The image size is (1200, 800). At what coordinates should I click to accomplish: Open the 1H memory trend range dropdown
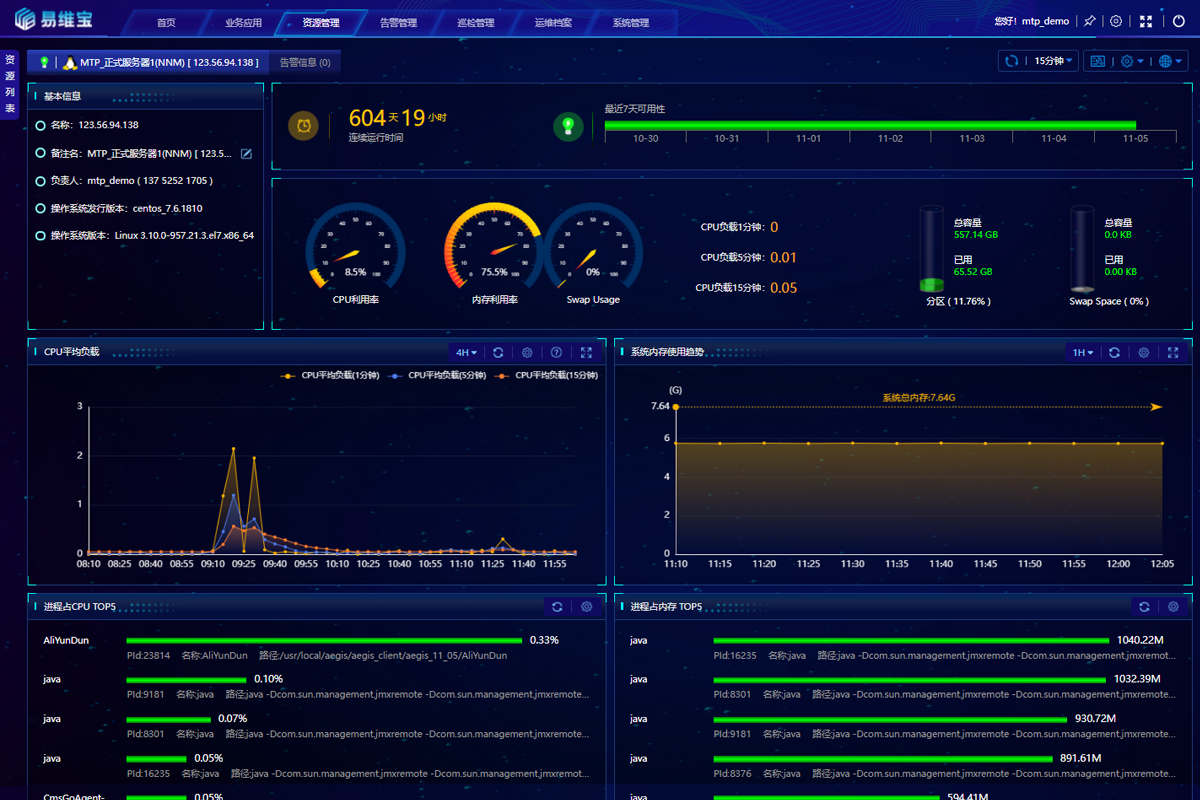point(1083,353)
